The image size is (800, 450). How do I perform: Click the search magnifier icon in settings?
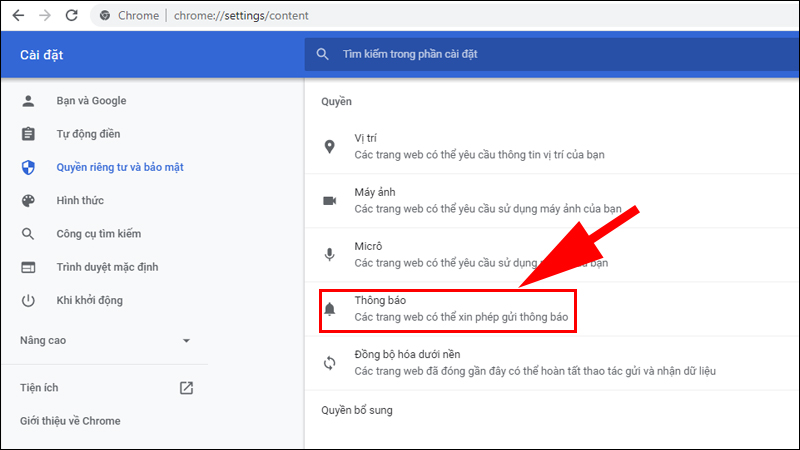point(322,54)
